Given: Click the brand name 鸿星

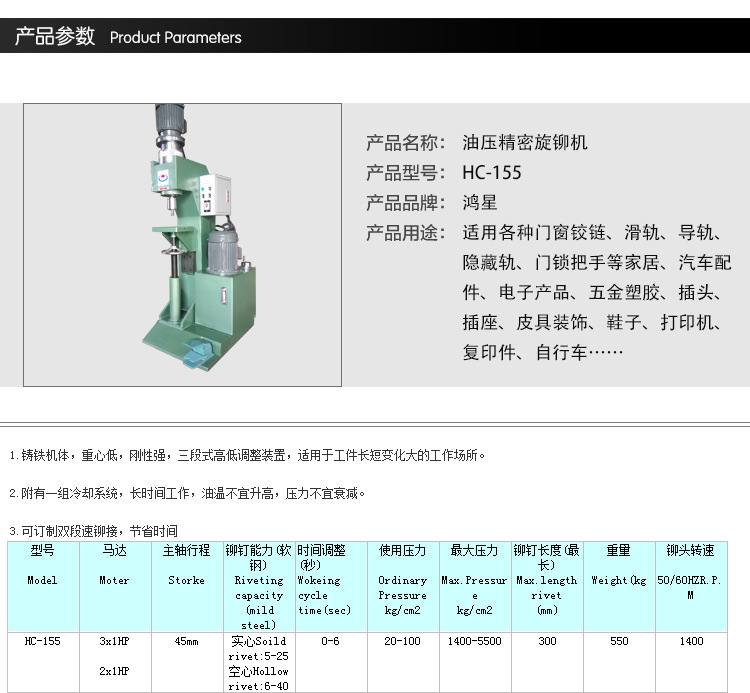Looking at the screenshot, I should click(479, 202).
